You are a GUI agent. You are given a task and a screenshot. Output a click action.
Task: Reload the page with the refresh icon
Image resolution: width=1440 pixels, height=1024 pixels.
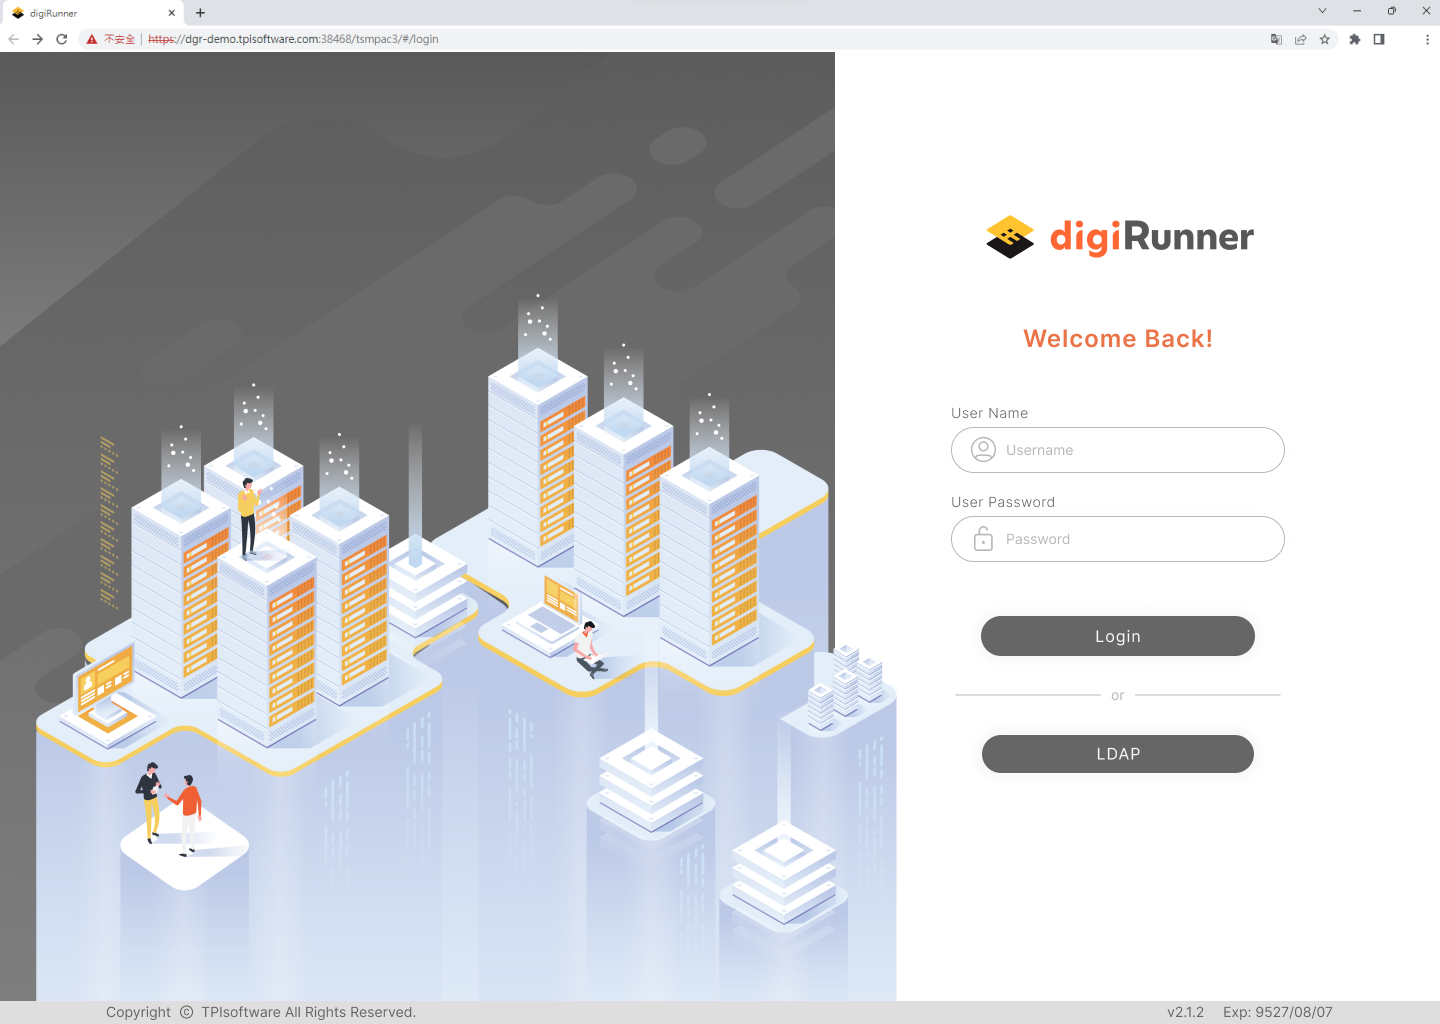pos(62,39)
